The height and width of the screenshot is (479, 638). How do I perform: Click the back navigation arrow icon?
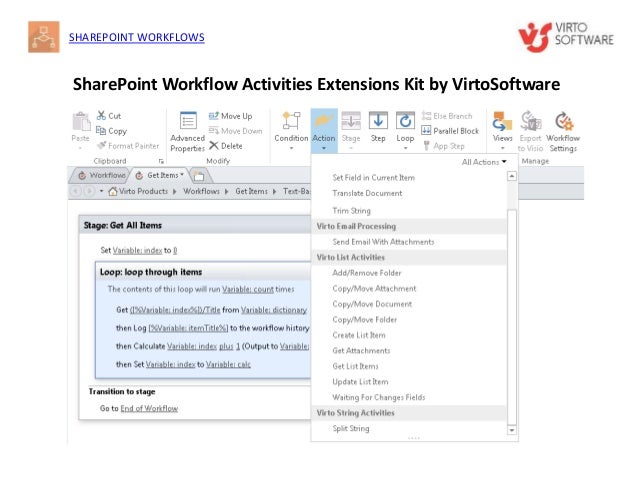[x=76, y=191]
